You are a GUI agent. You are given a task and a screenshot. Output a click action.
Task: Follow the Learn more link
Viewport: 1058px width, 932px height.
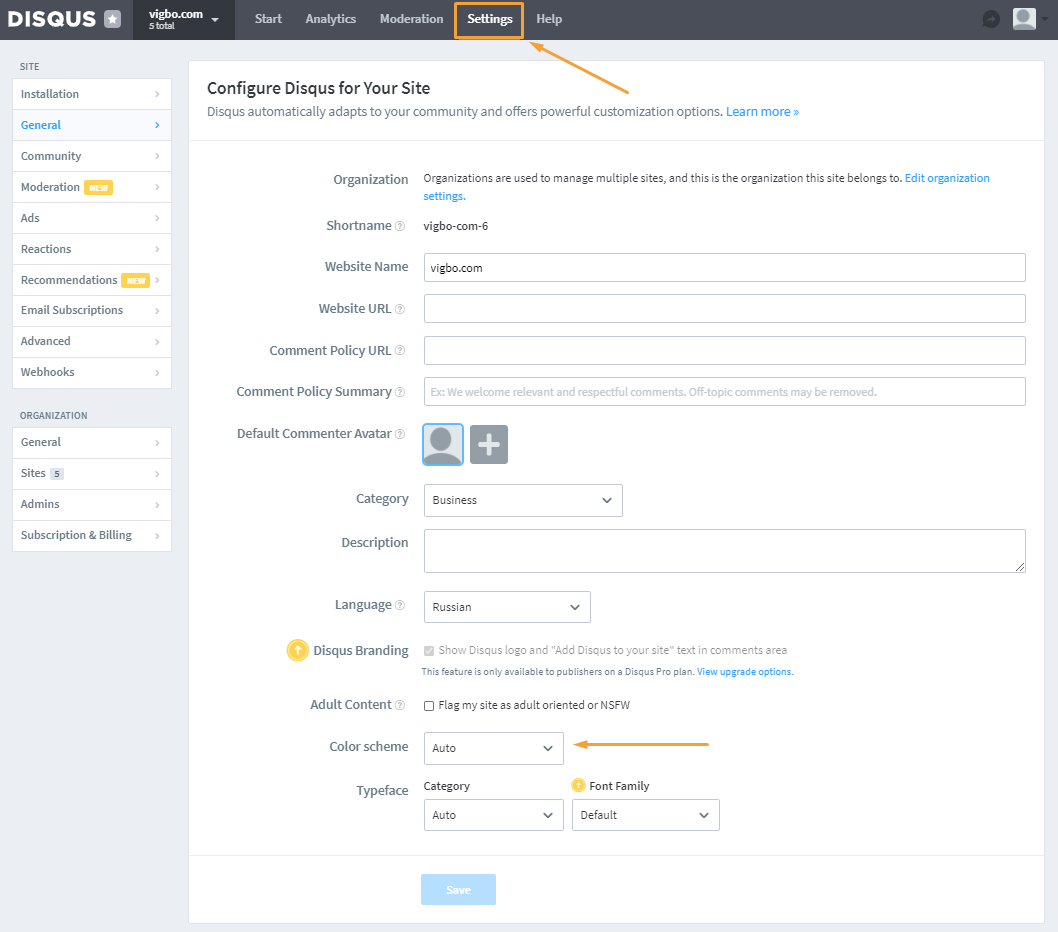tap(762, 112)
